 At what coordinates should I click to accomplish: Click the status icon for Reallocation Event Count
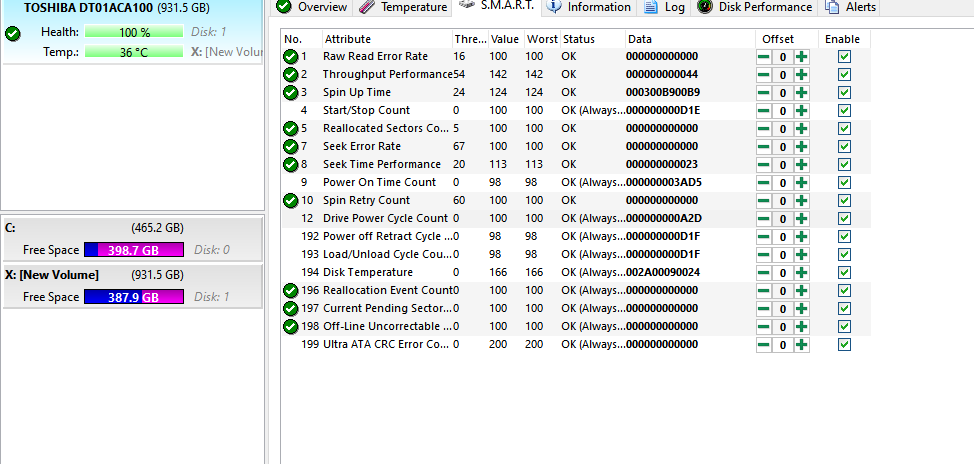pyautogui.click(x=290, y=291)
